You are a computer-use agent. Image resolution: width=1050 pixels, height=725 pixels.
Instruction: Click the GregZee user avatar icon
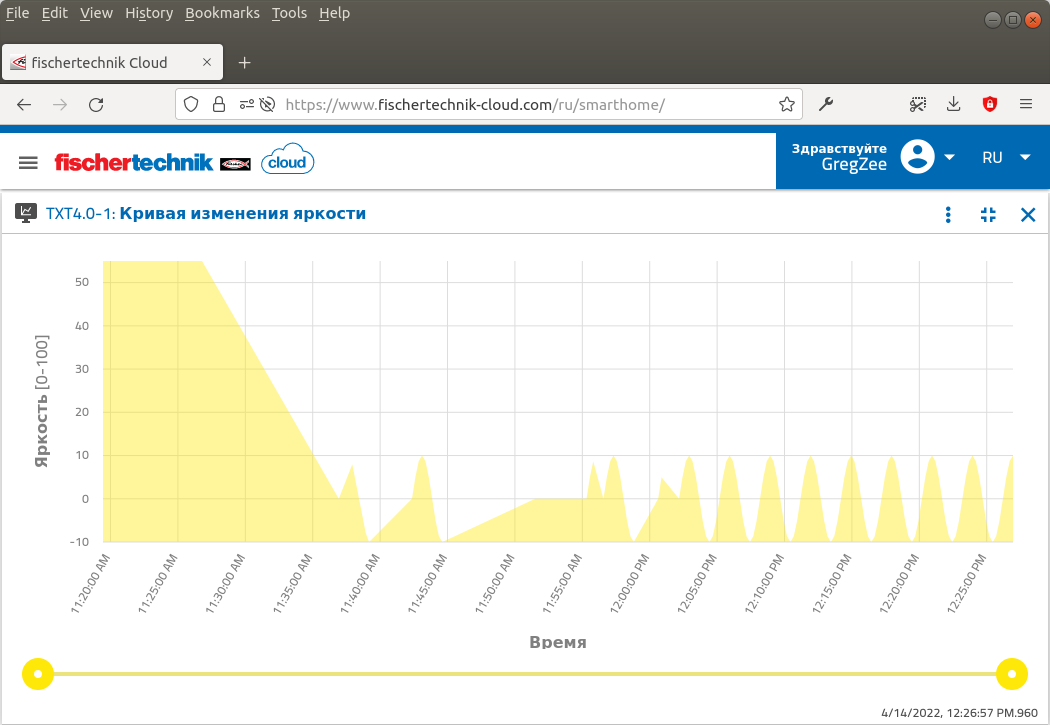point(917,157)
